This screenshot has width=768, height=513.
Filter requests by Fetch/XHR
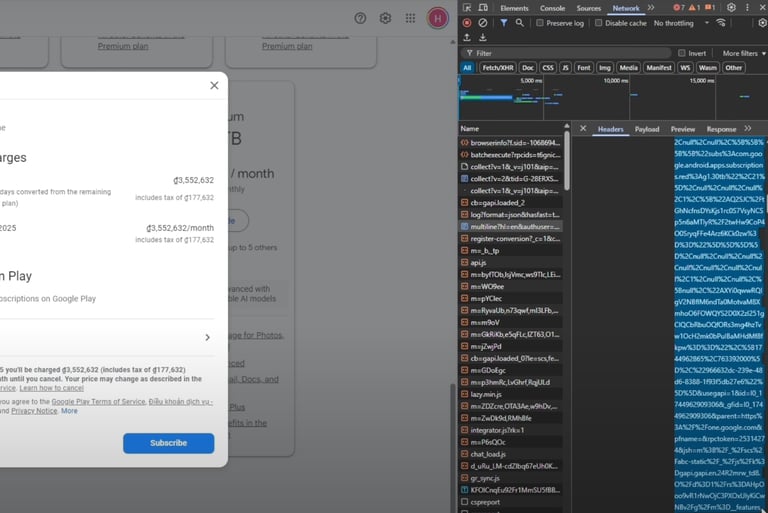click(498, 68)
